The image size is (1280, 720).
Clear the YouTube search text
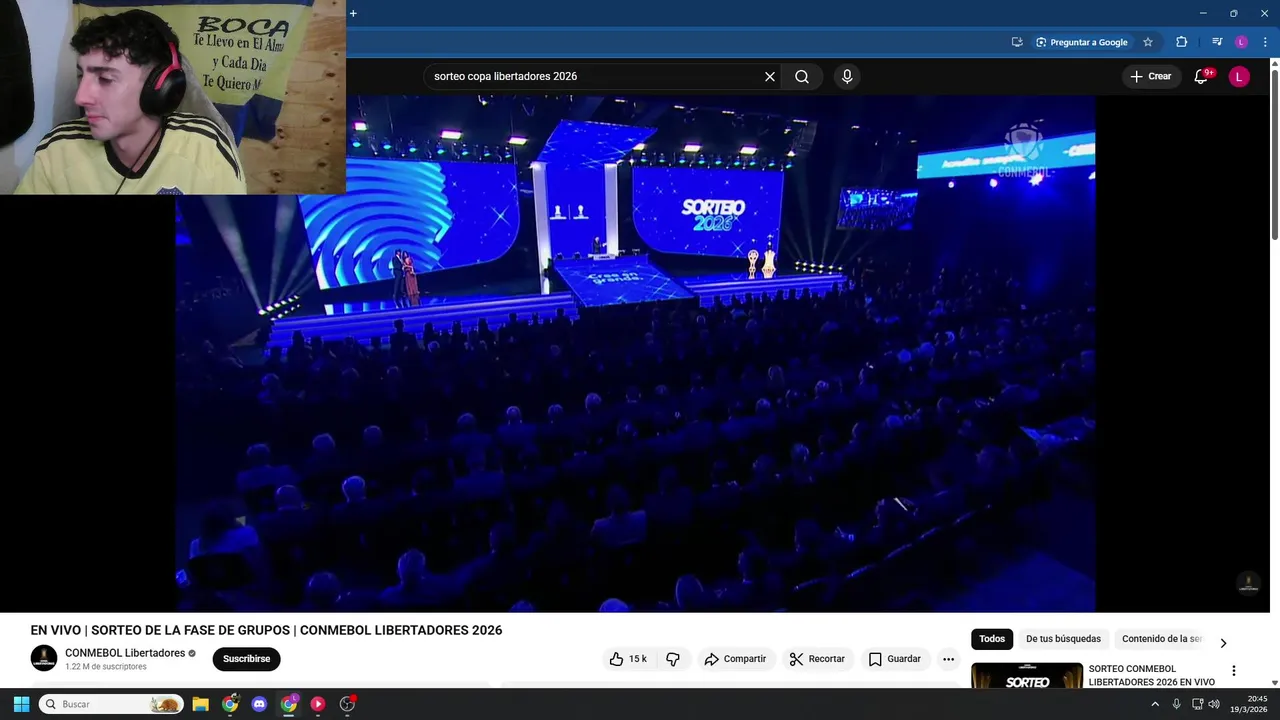pos(770,76)
